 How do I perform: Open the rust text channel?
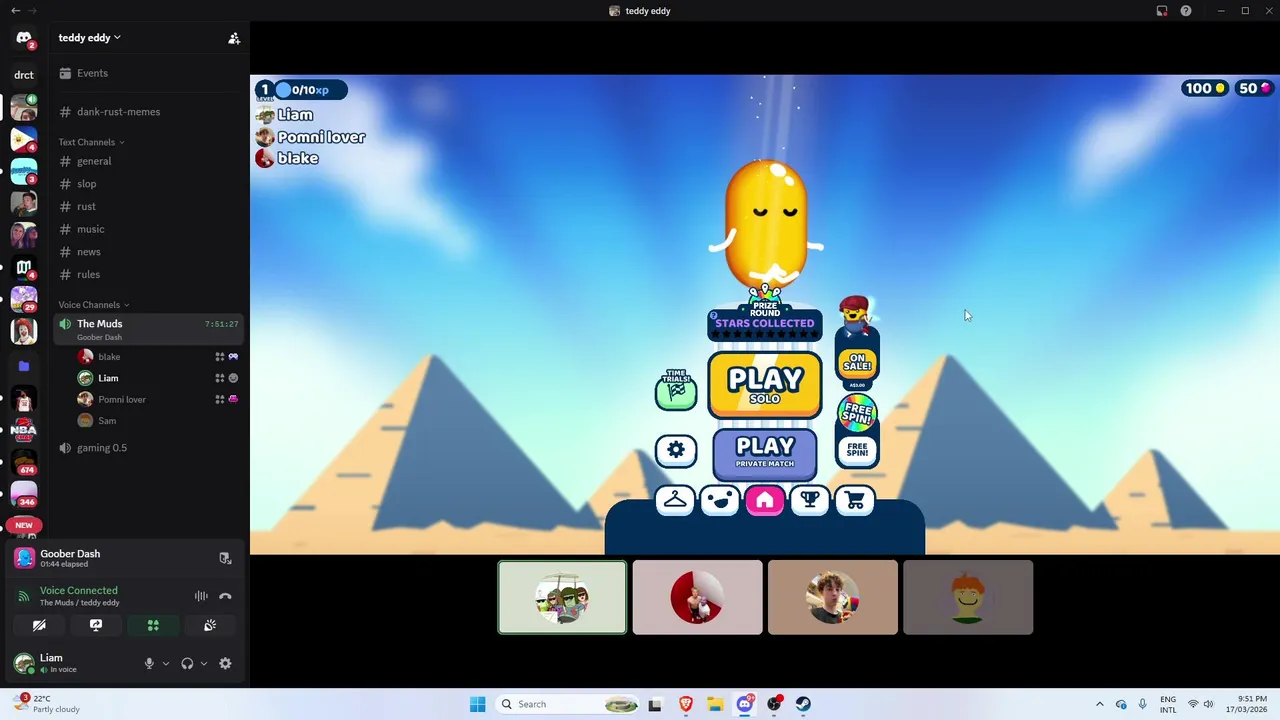point(150,206)
